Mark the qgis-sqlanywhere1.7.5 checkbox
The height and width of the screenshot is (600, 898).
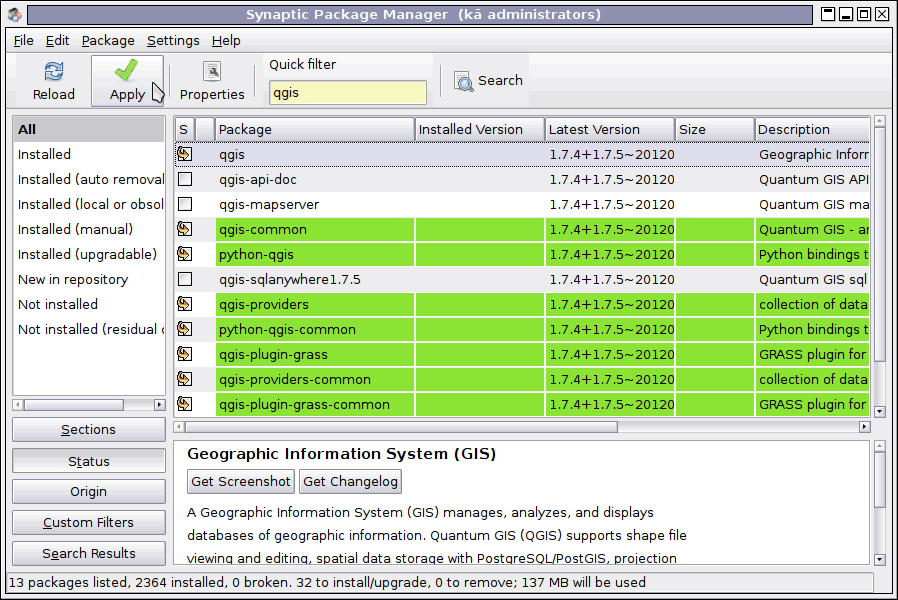pos(185,279)
